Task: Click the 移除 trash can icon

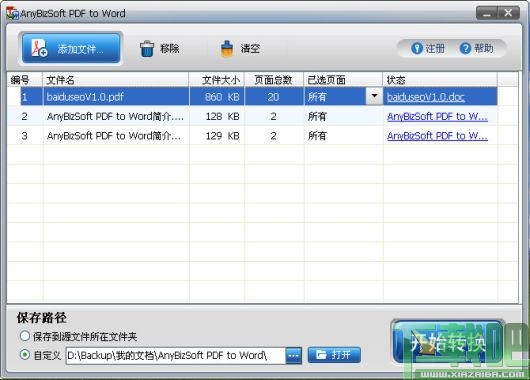Action: tap(147, 49)
